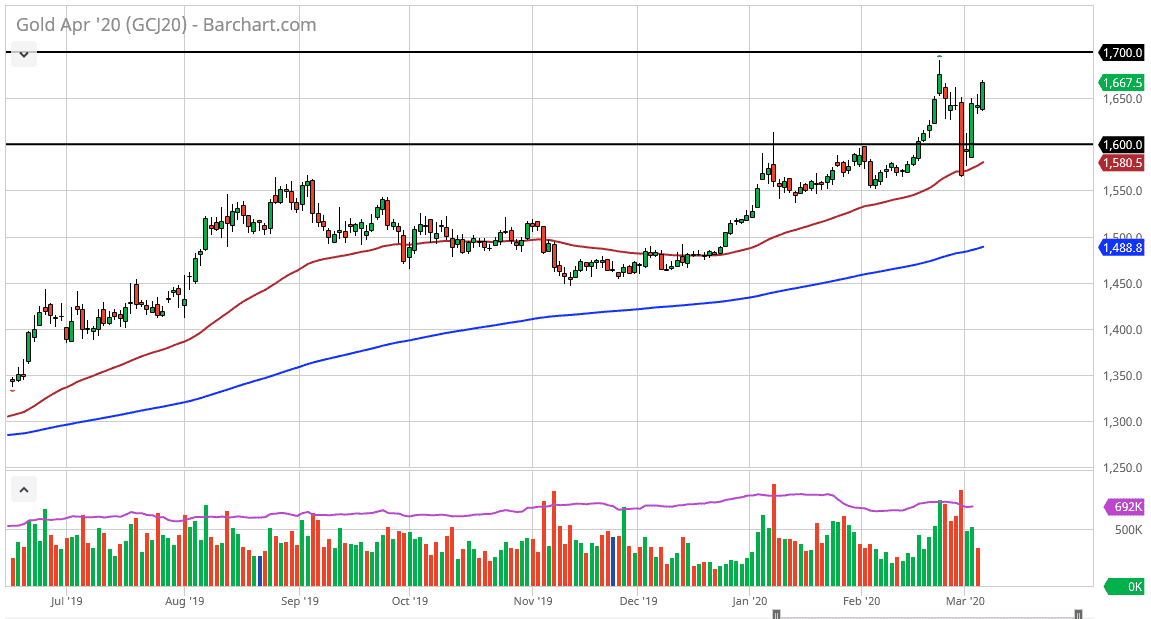Image resolution: width=1151 pixels, height=619 pixels.
Task: Click the Jan '20 date axis label
Action: (x=749, y=601)
